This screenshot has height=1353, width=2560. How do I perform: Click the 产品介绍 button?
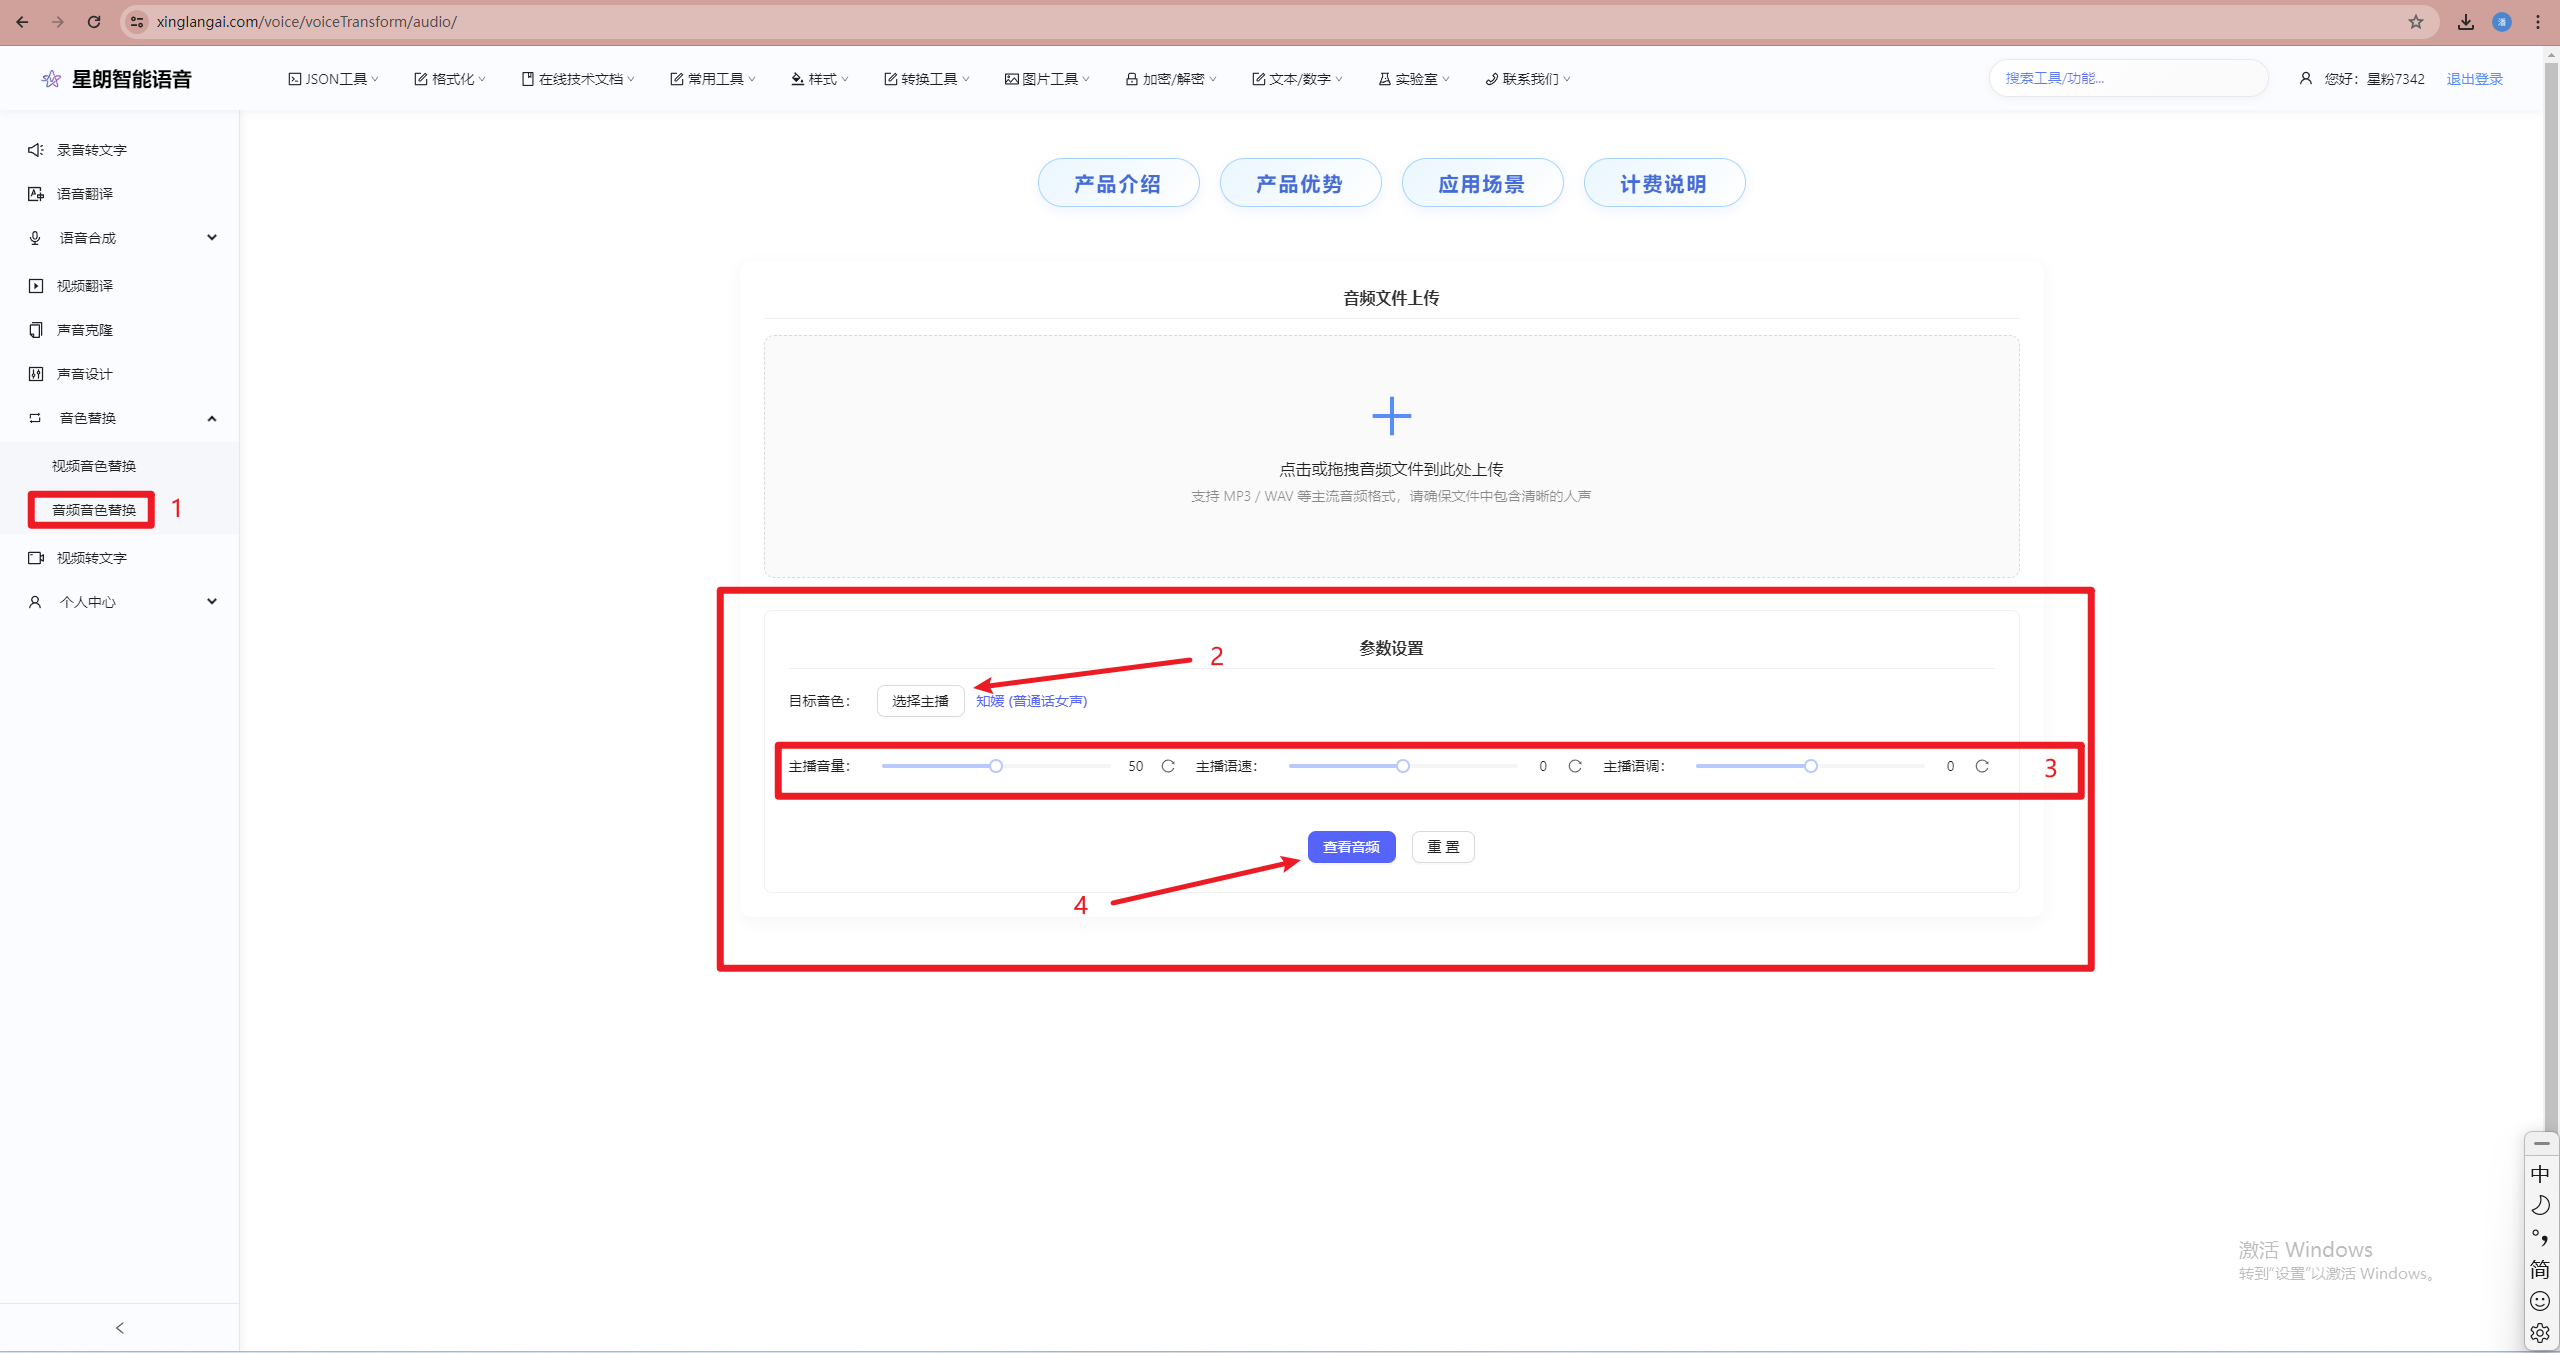pyautogui.click(x=1118, y=184)
